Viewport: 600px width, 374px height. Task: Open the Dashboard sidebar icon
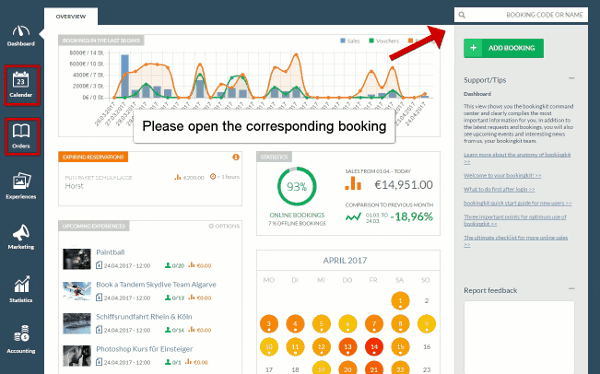(21, 36)
